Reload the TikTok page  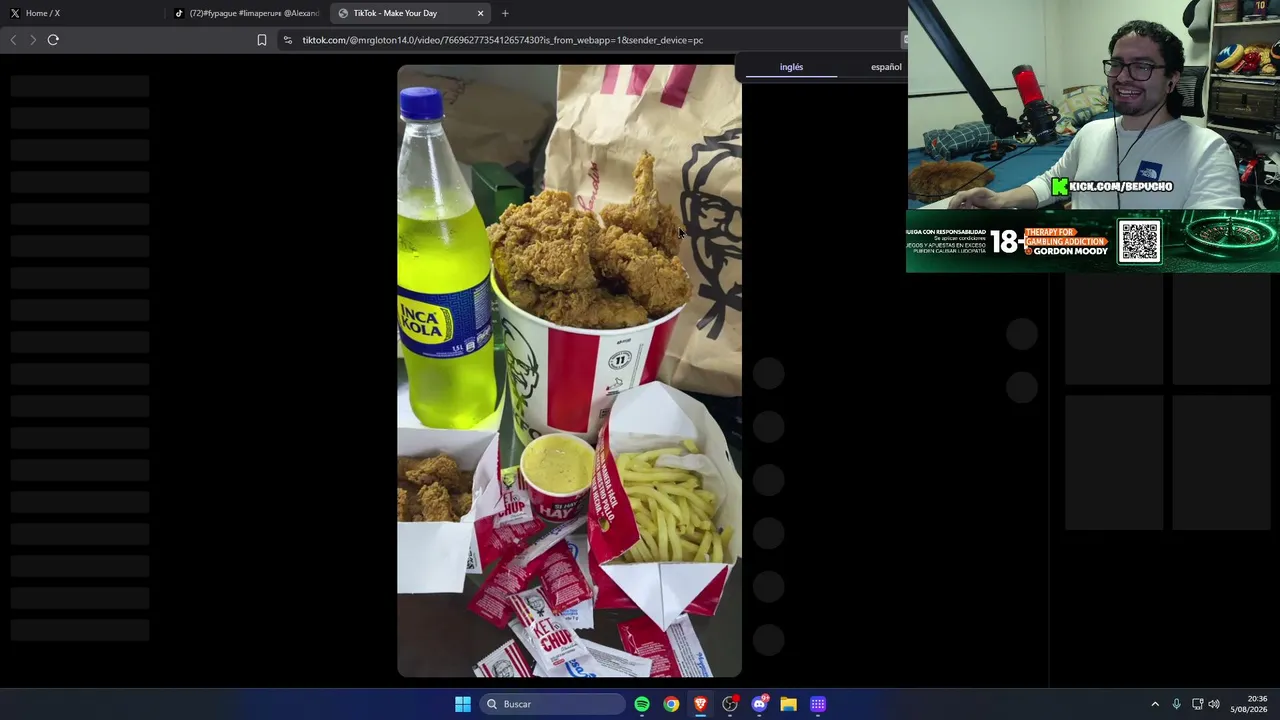[53, 40]
